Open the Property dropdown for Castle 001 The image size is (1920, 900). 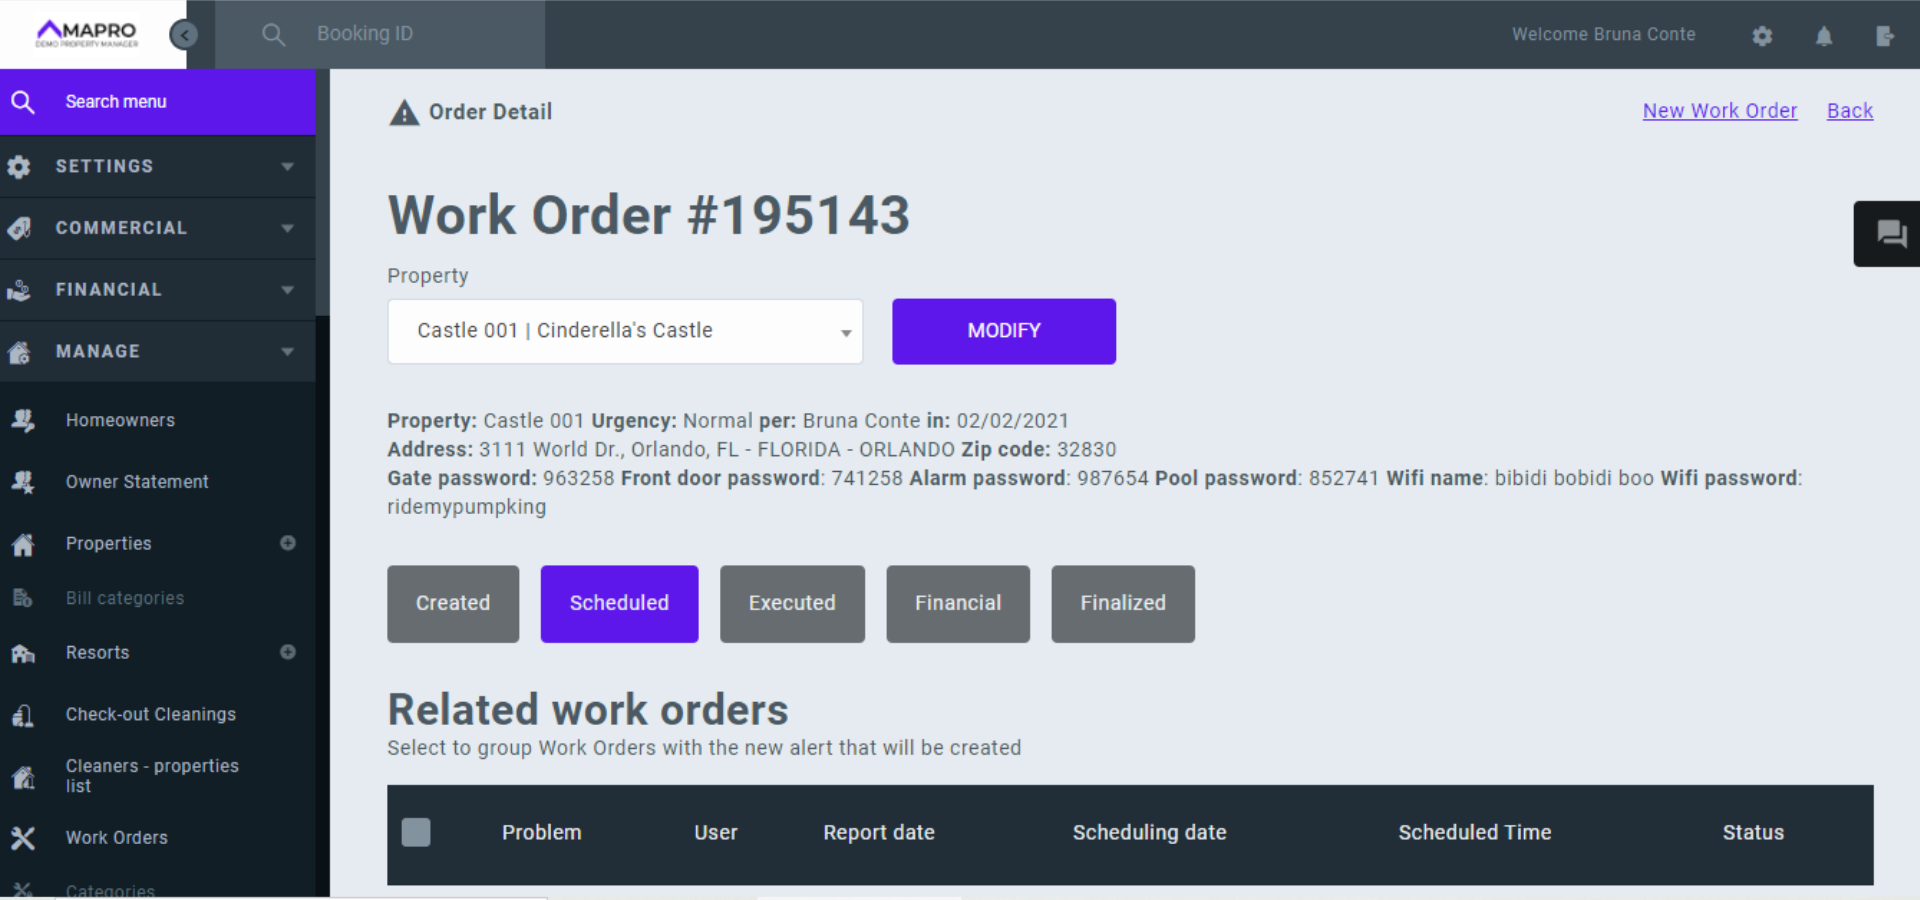(x=625, y=331)
